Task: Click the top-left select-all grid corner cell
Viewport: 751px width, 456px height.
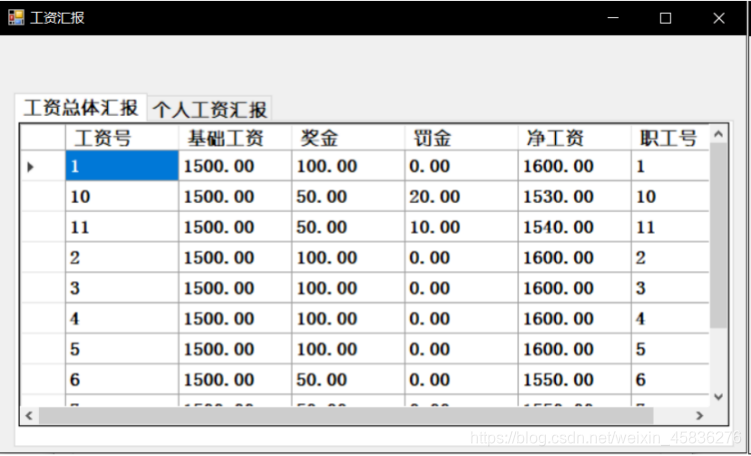Action: (x=43, y=138)
